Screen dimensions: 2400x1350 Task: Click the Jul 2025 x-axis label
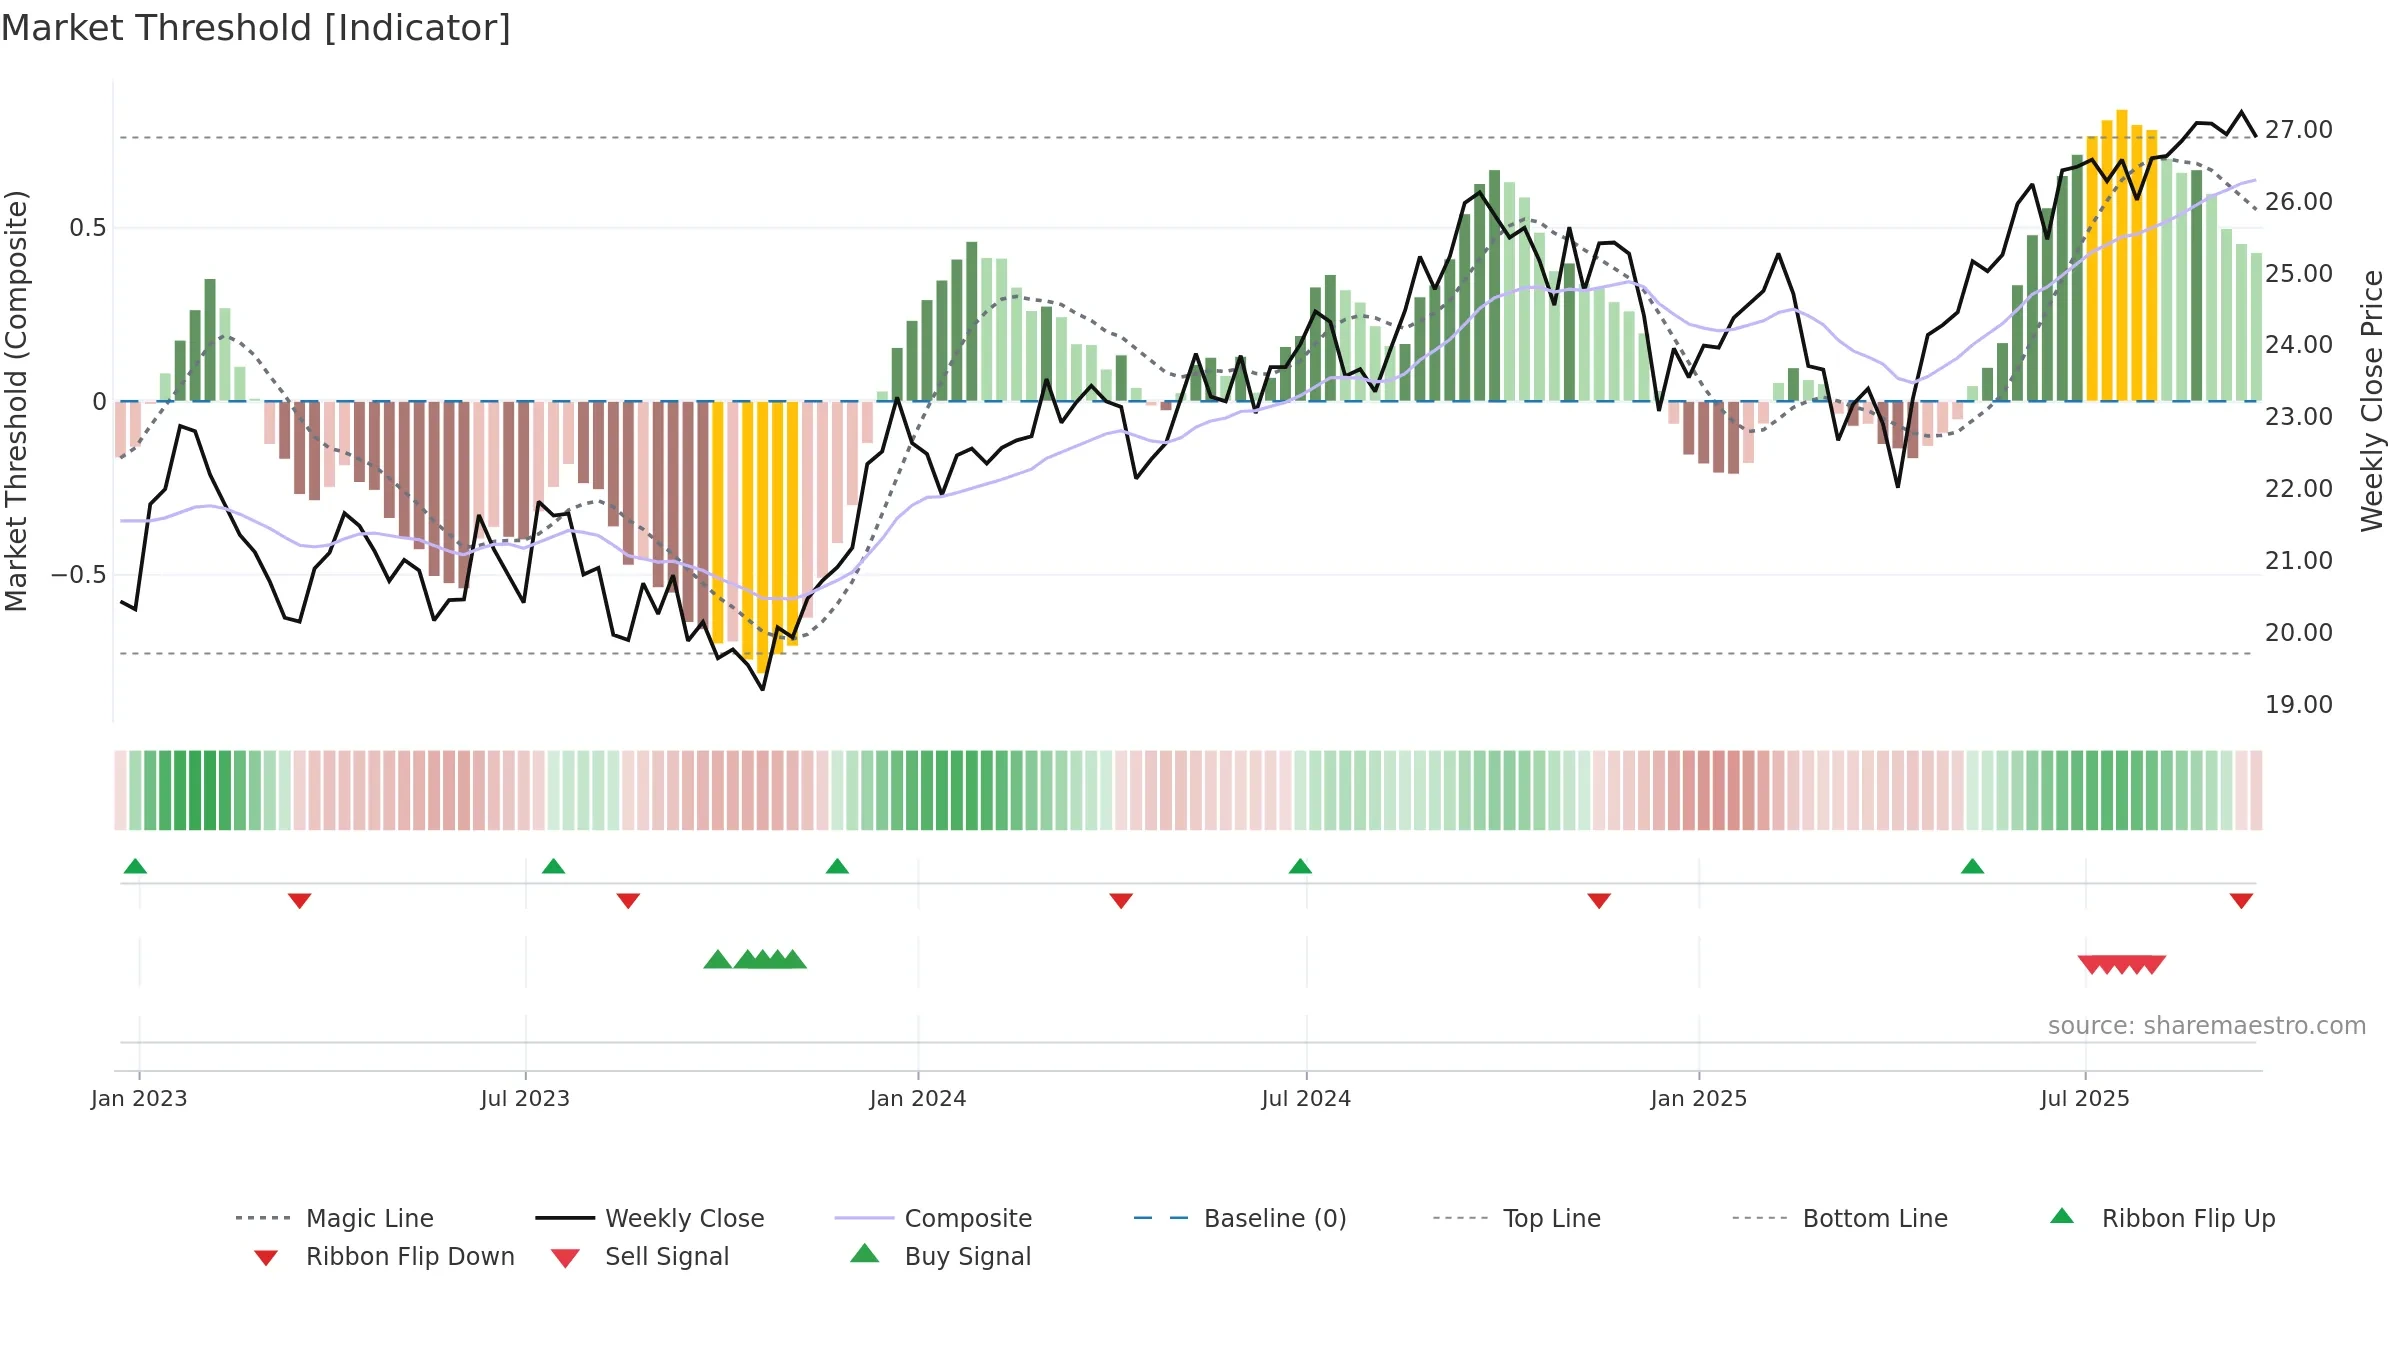[2085, 1098]
